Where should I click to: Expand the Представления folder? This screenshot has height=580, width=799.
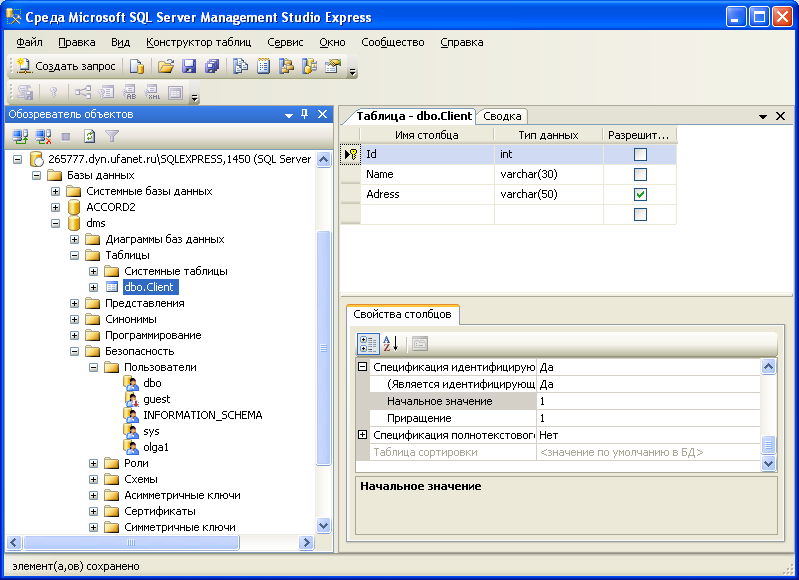[74, 303]
